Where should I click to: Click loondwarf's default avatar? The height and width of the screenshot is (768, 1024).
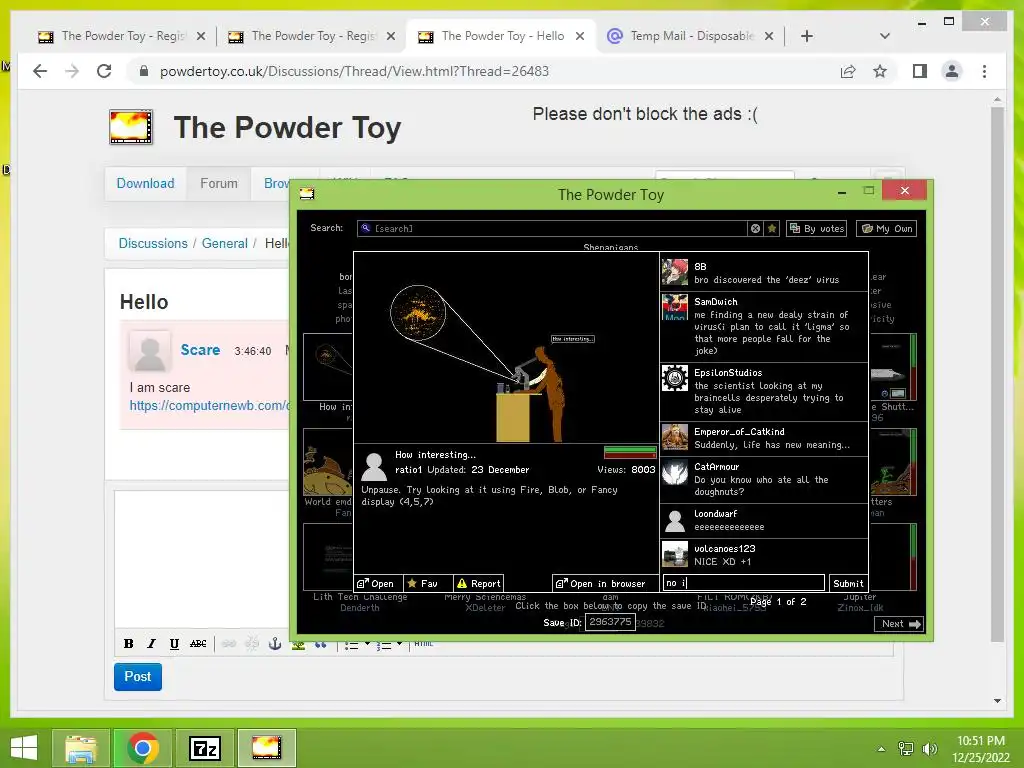(675, 520)
